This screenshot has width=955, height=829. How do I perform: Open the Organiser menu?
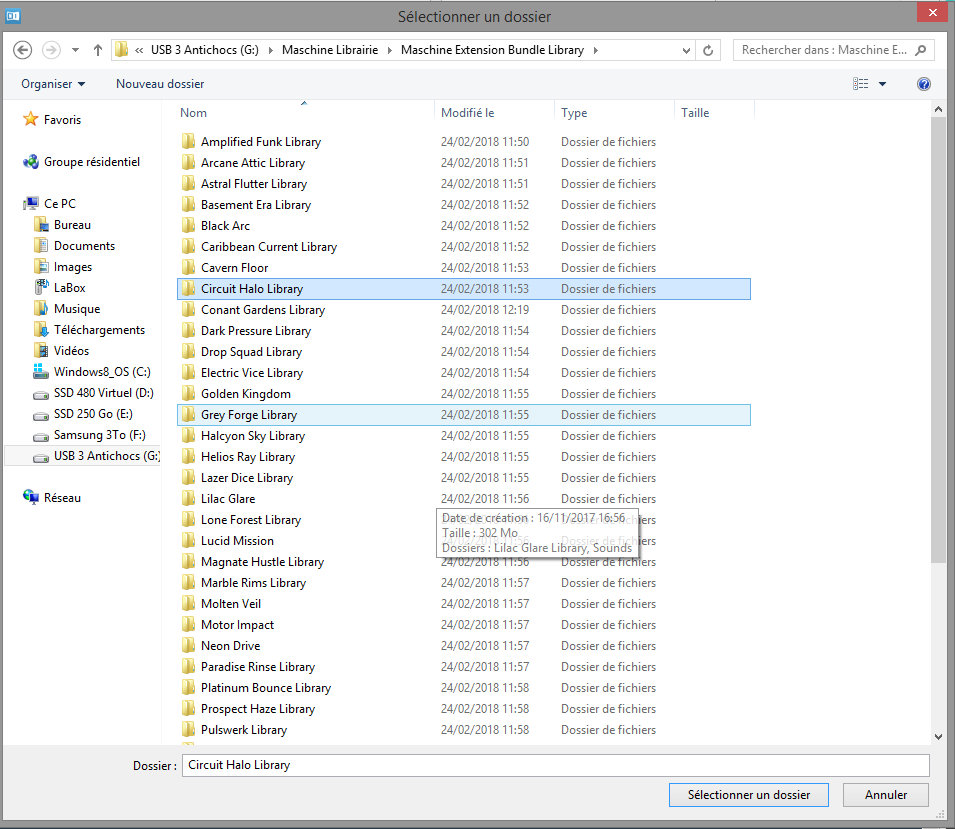click(53, 84)
